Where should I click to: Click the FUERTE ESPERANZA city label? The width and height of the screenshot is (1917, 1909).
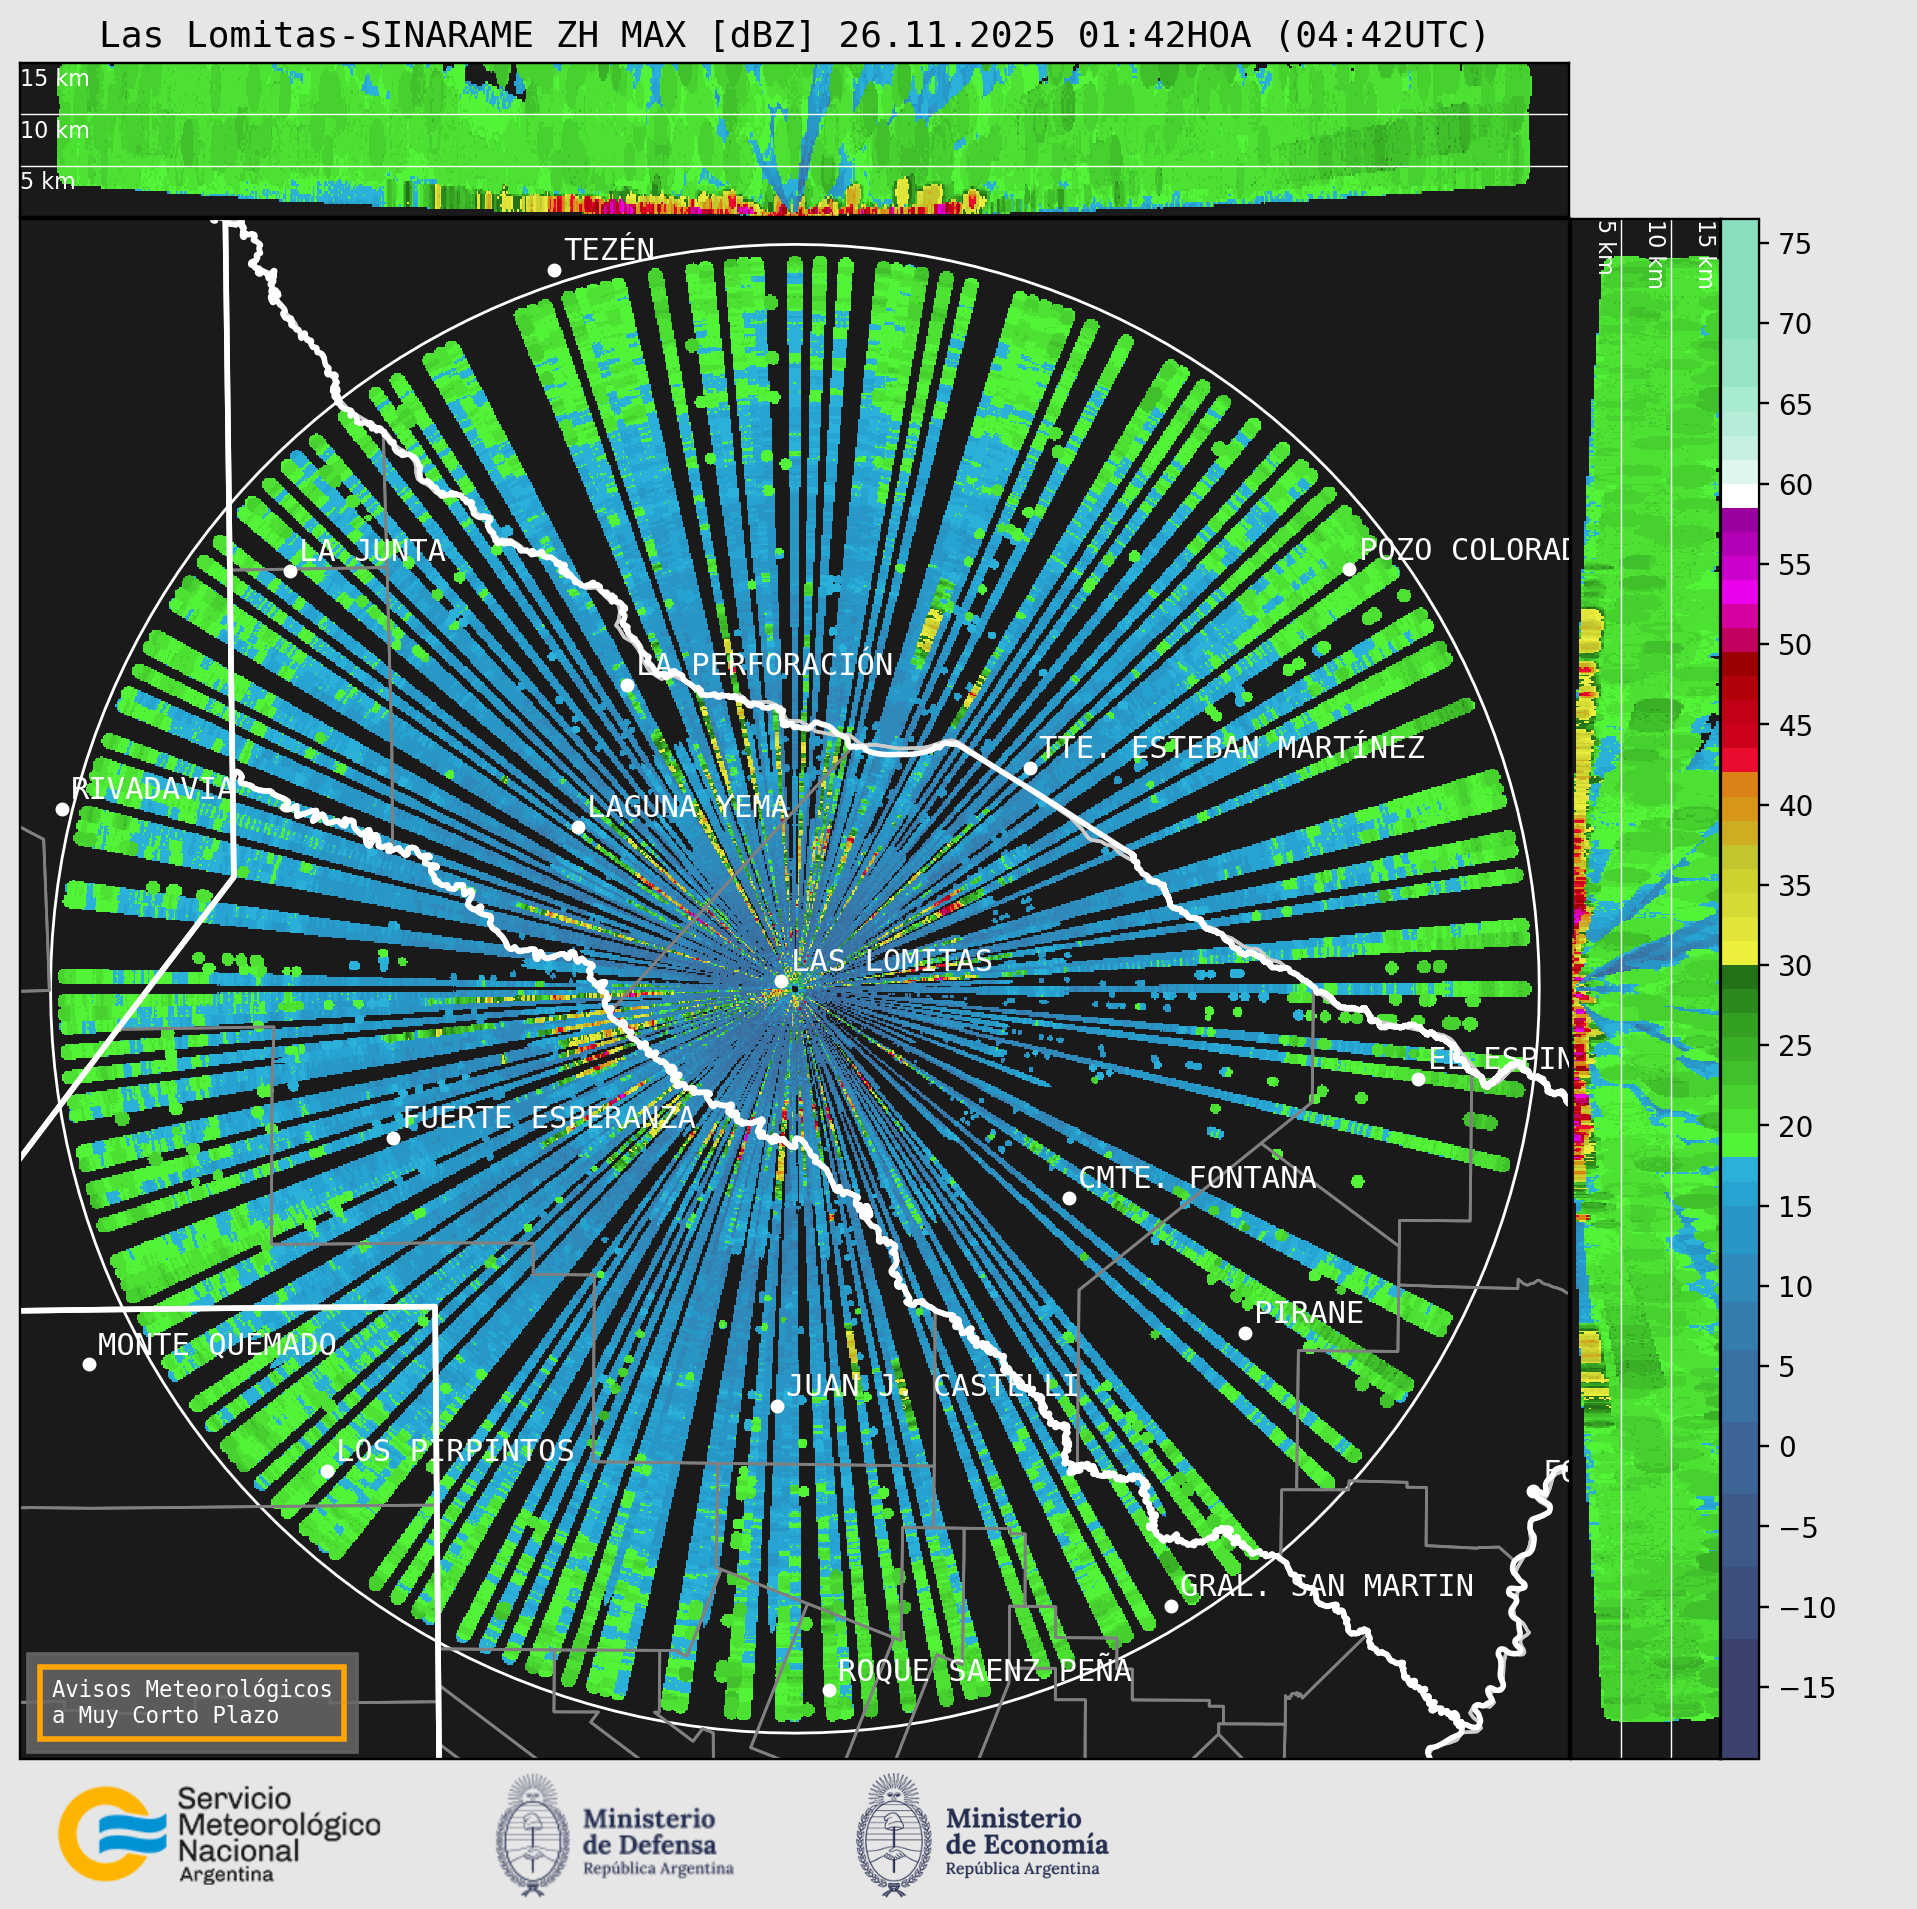click(549, 1117)
